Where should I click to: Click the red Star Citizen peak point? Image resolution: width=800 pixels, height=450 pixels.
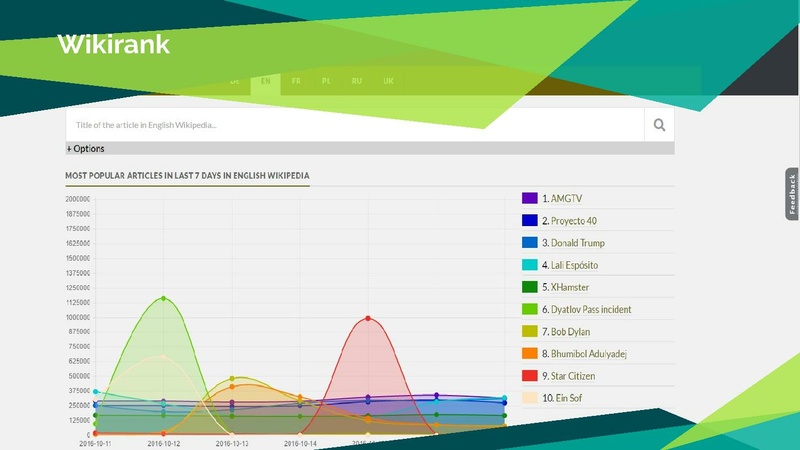coord(368,318)
